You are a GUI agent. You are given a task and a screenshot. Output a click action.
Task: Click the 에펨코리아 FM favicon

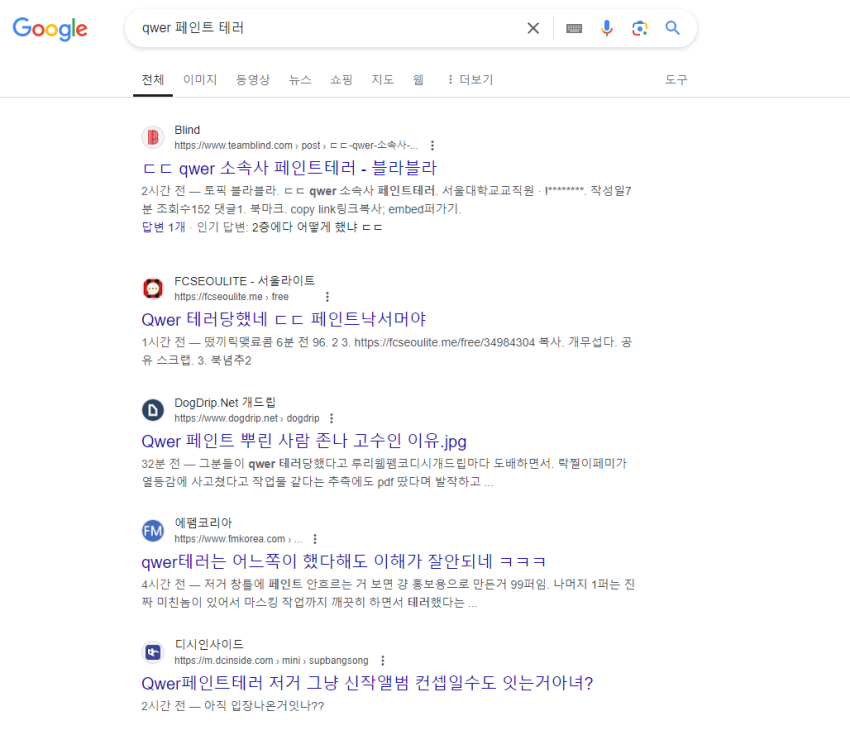153,531
